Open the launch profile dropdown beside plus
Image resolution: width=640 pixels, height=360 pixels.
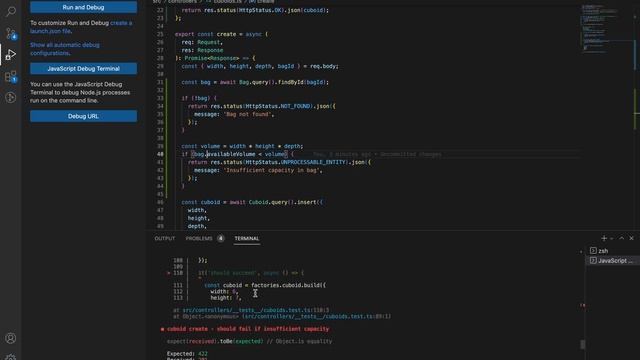point(611,238)
